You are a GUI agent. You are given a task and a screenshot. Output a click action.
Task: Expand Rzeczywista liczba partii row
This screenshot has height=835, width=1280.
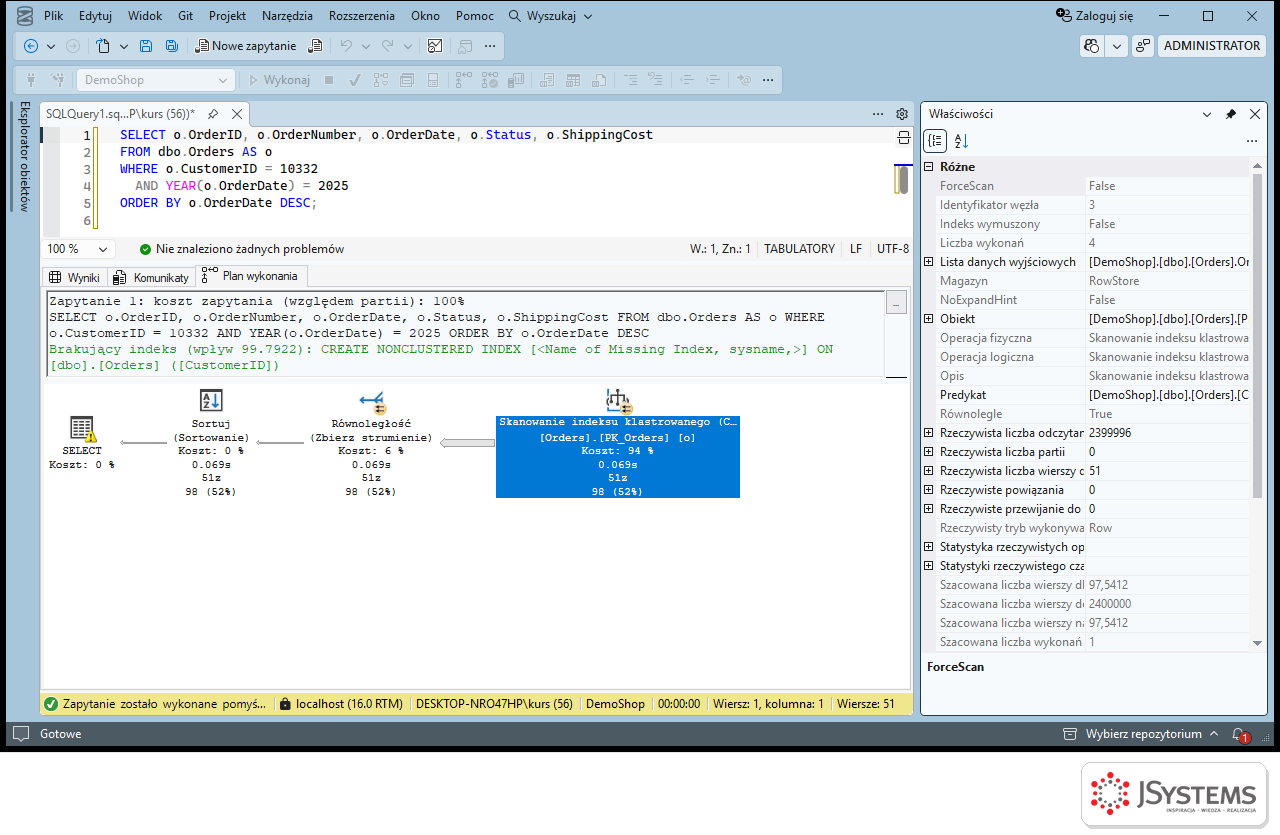929,452
